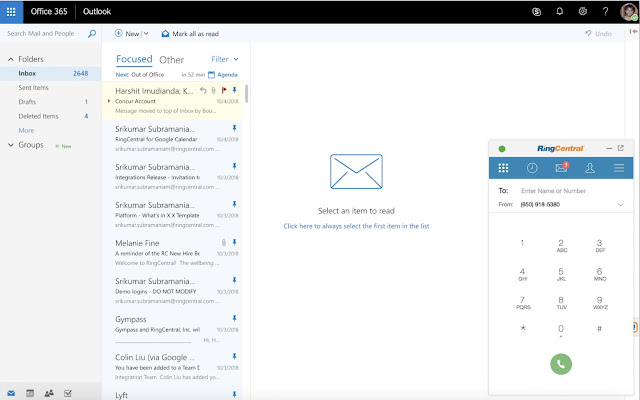This screenshot has width=640, height=400.
Task: Click the Skype icon in top bar
Action: pos(536,11)
